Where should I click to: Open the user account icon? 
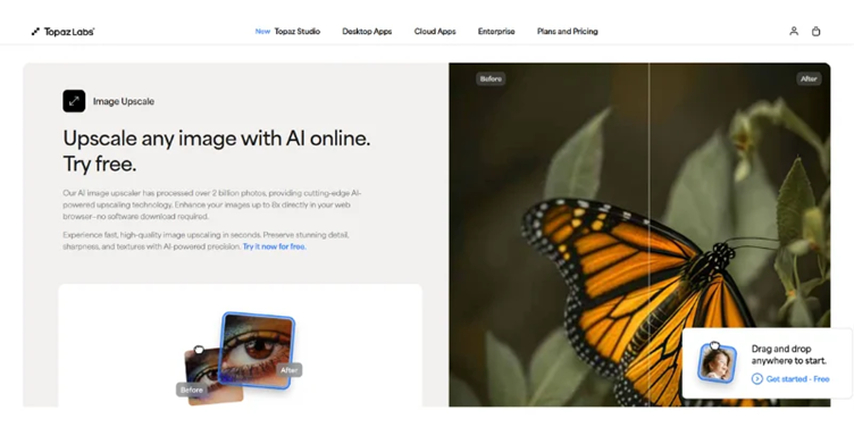[x=794, y=31]
